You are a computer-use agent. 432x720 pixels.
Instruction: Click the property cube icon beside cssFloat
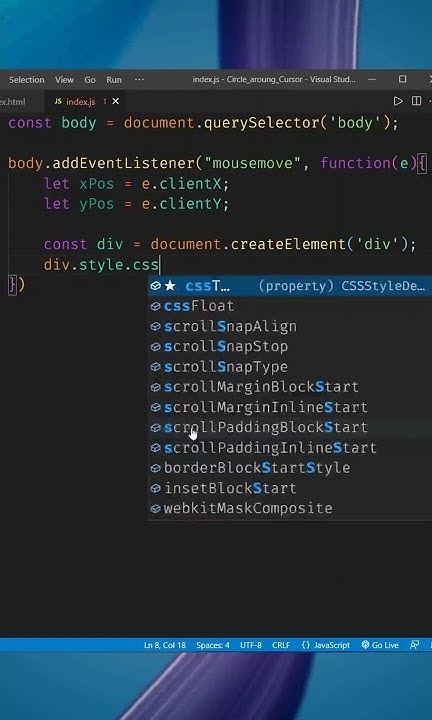point(156,306)
